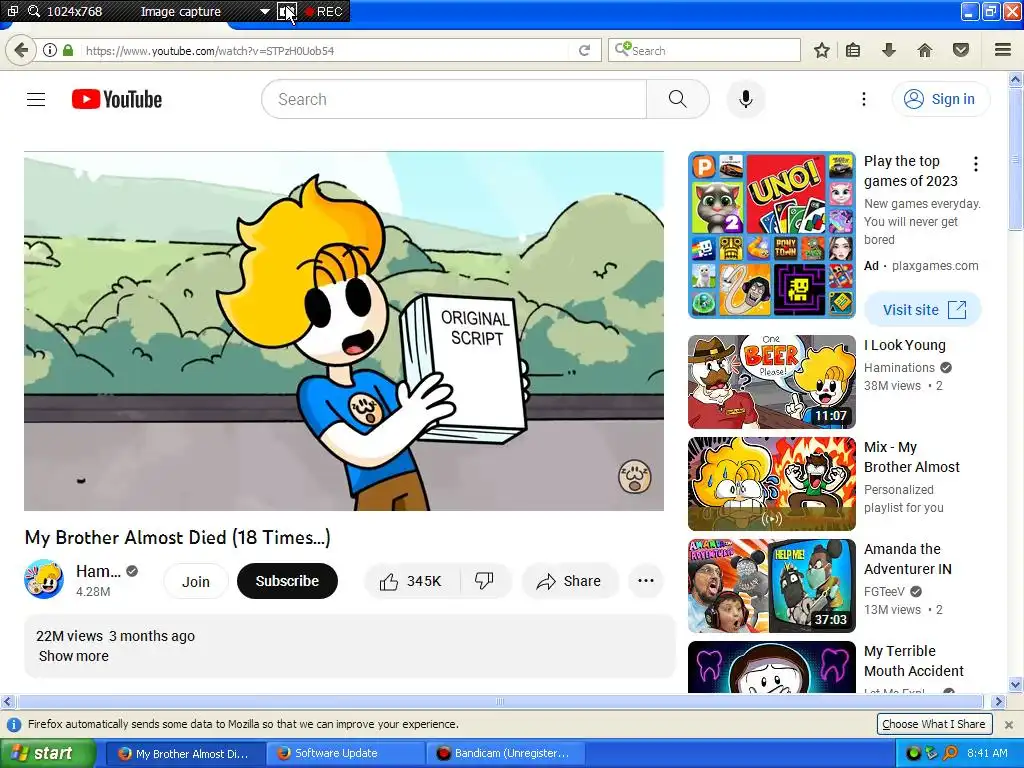Switch to Bandicam taskbar item
This screenshot has height=768, width=1024.
click(x=505, y=754)
